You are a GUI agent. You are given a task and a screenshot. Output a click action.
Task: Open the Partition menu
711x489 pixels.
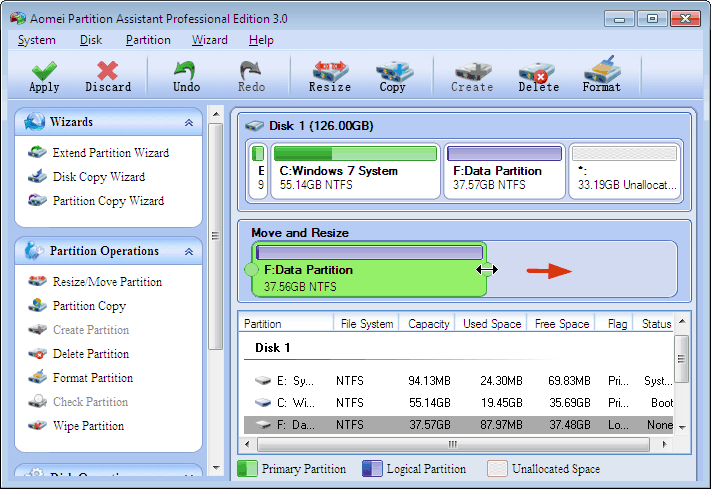148,40
